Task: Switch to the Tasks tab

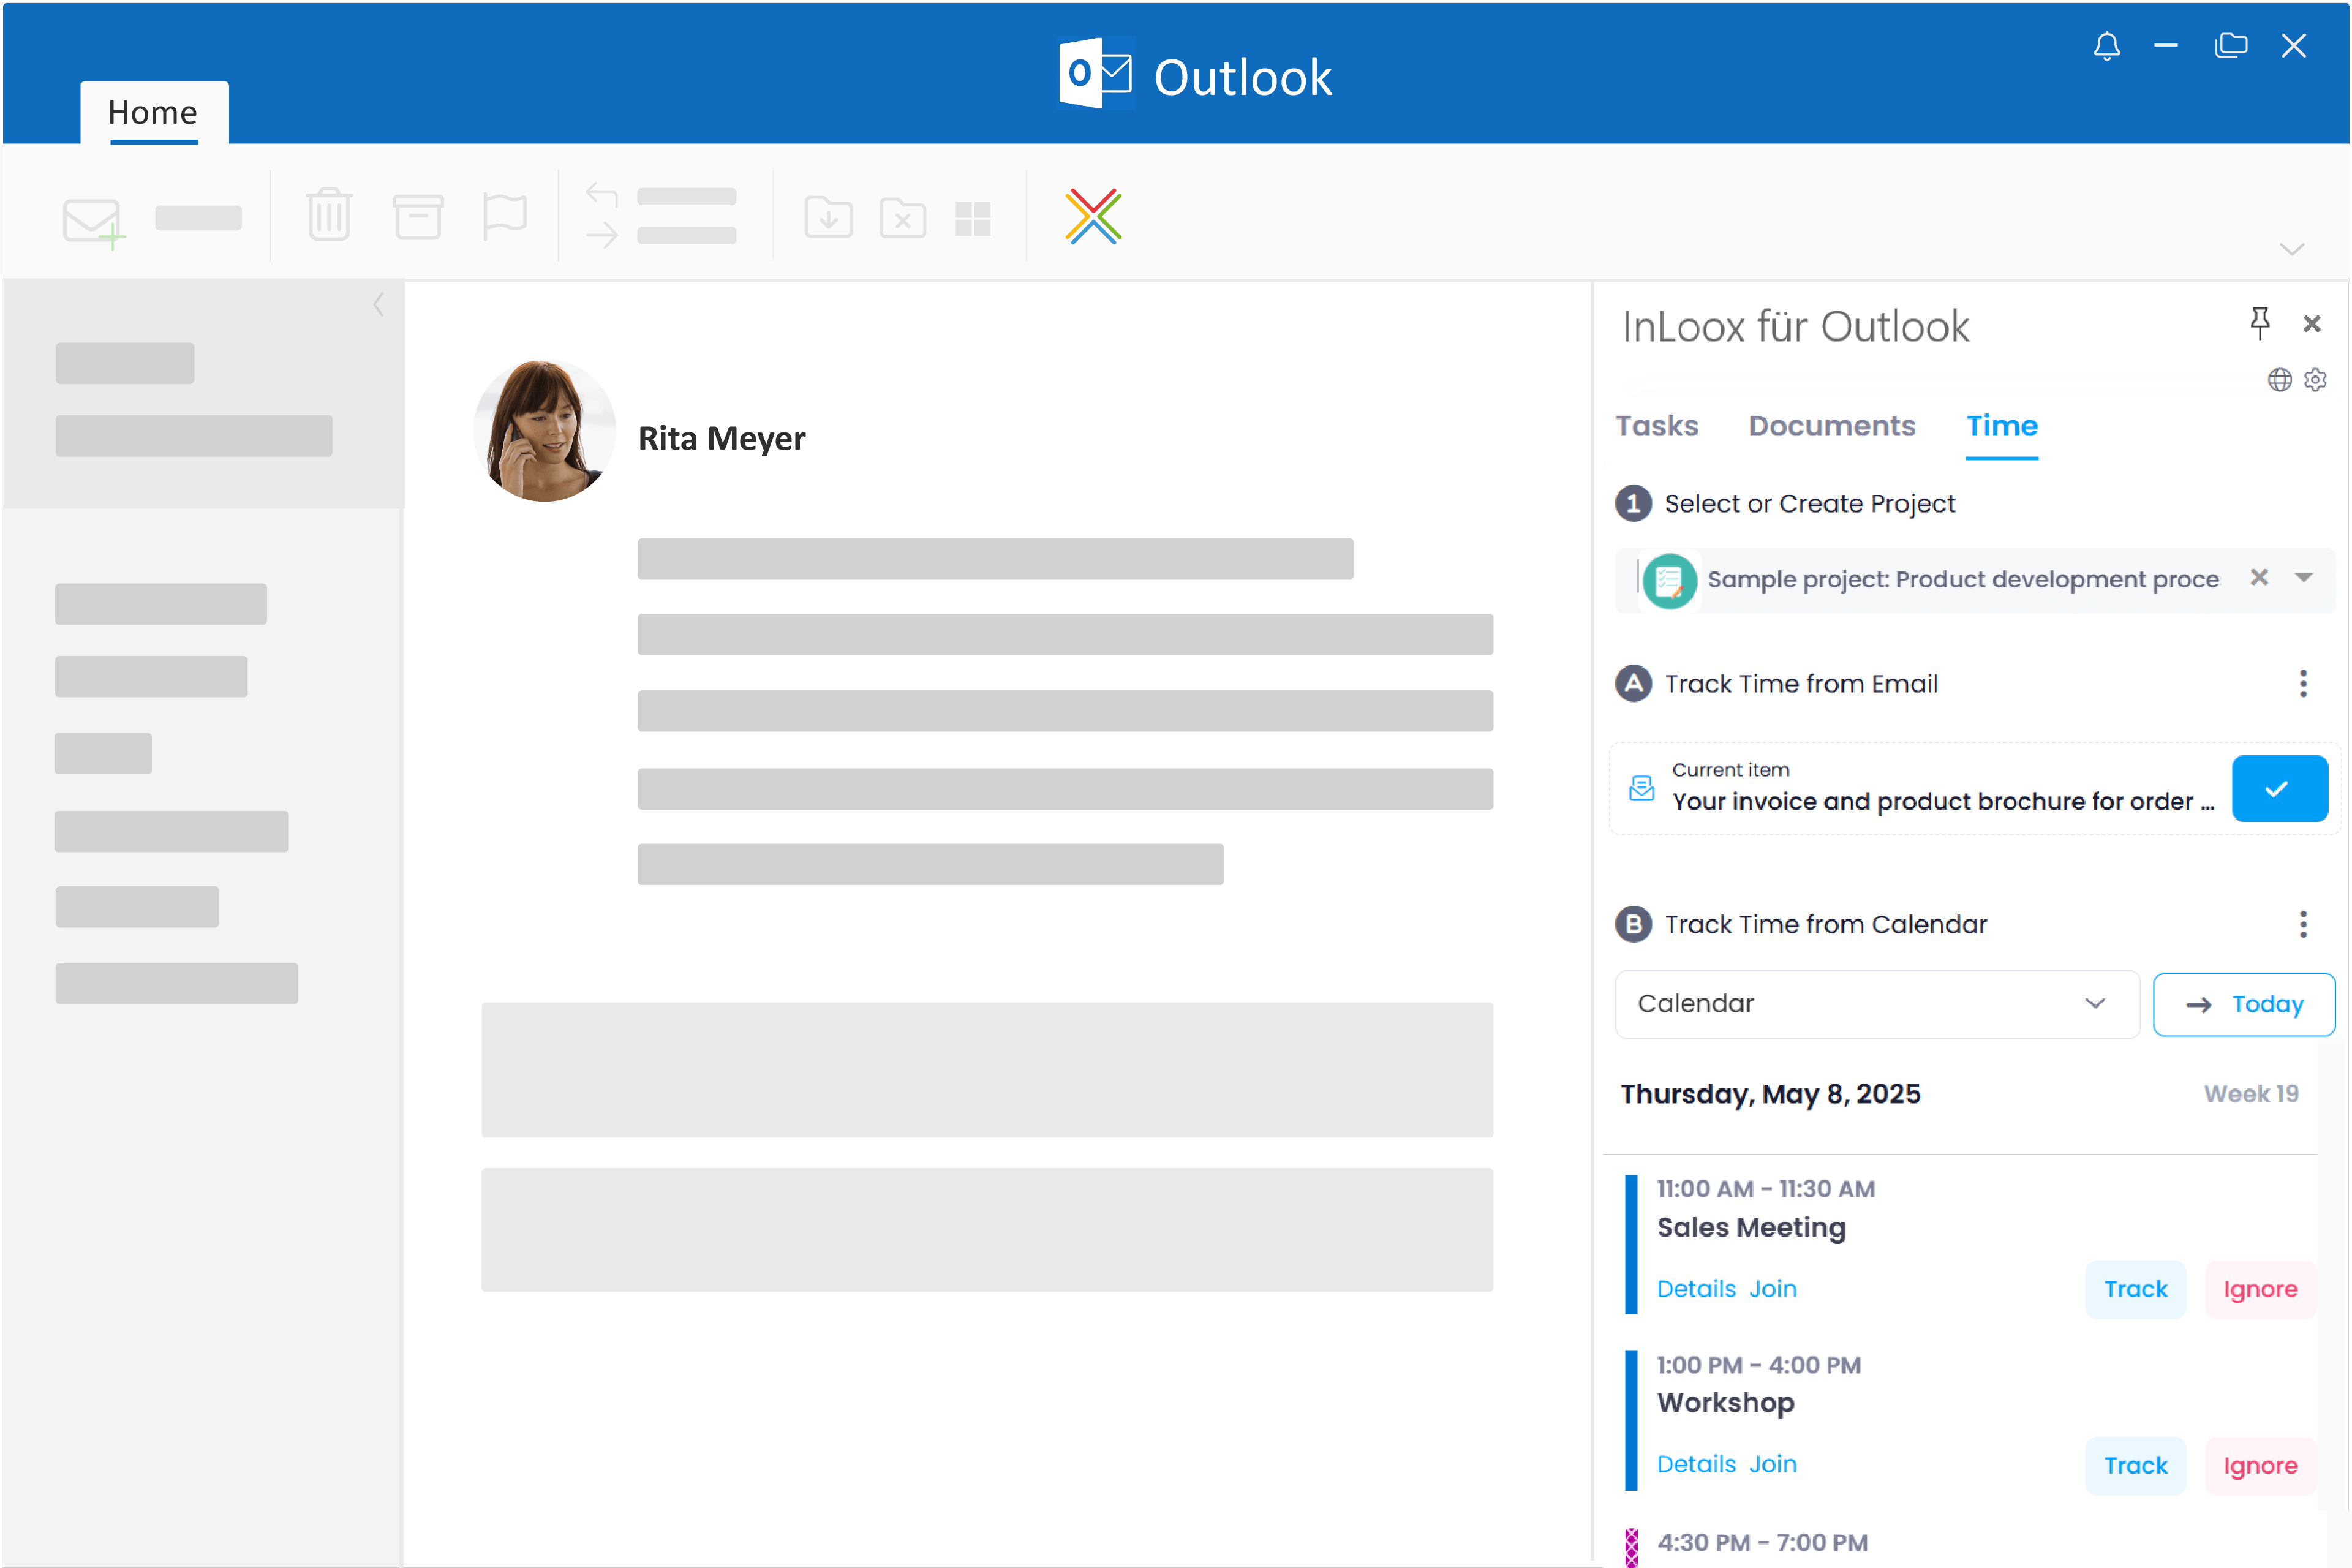Action: [x=1657, y=426]
